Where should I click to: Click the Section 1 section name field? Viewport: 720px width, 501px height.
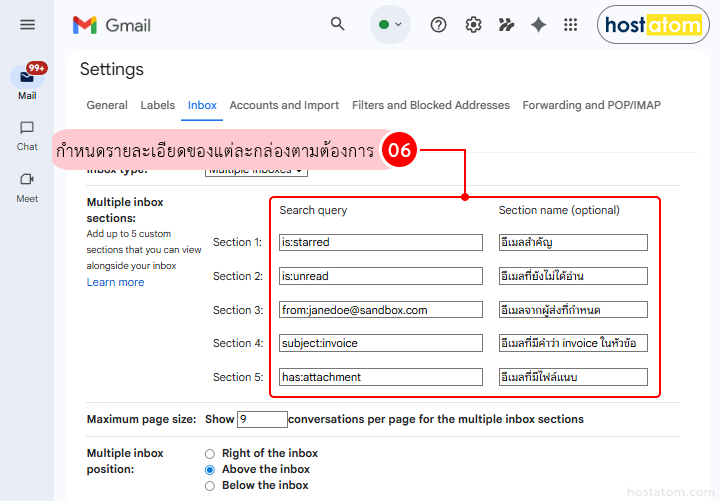[x=573, y=242]
